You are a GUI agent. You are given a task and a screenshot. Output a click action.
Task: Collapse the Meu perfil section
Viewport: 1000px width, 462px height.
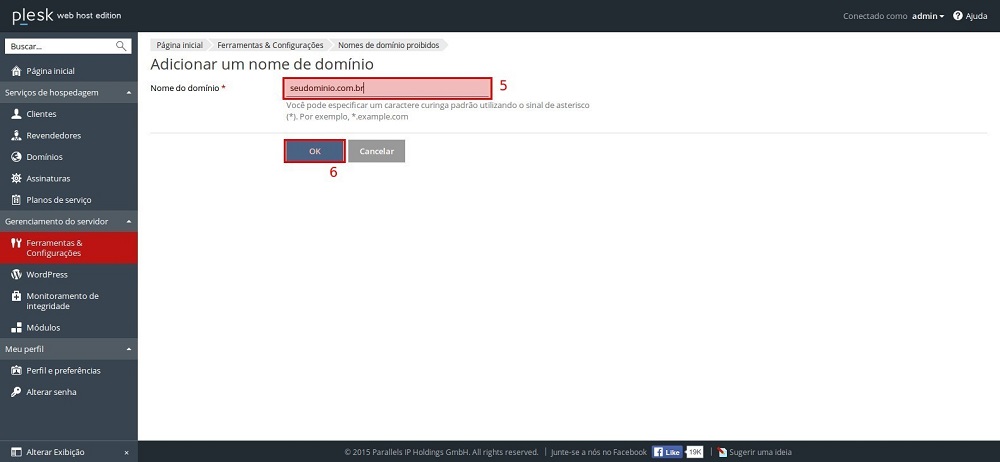pos(128,349)
